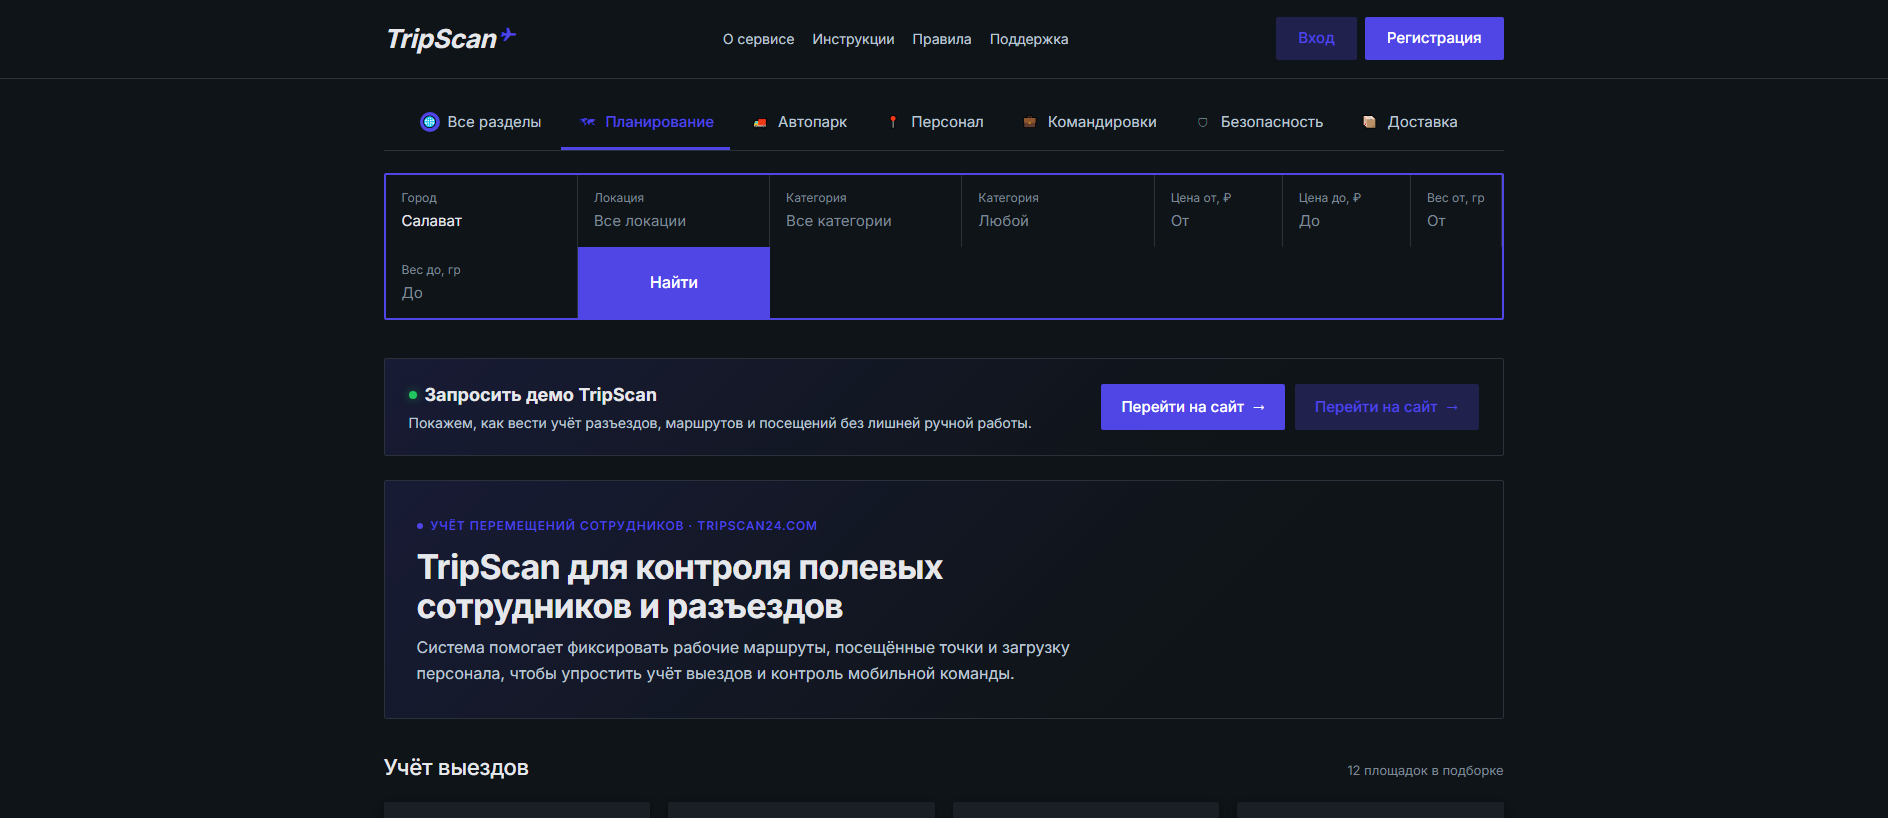Focus the Вес до weight field

point(481,283)
